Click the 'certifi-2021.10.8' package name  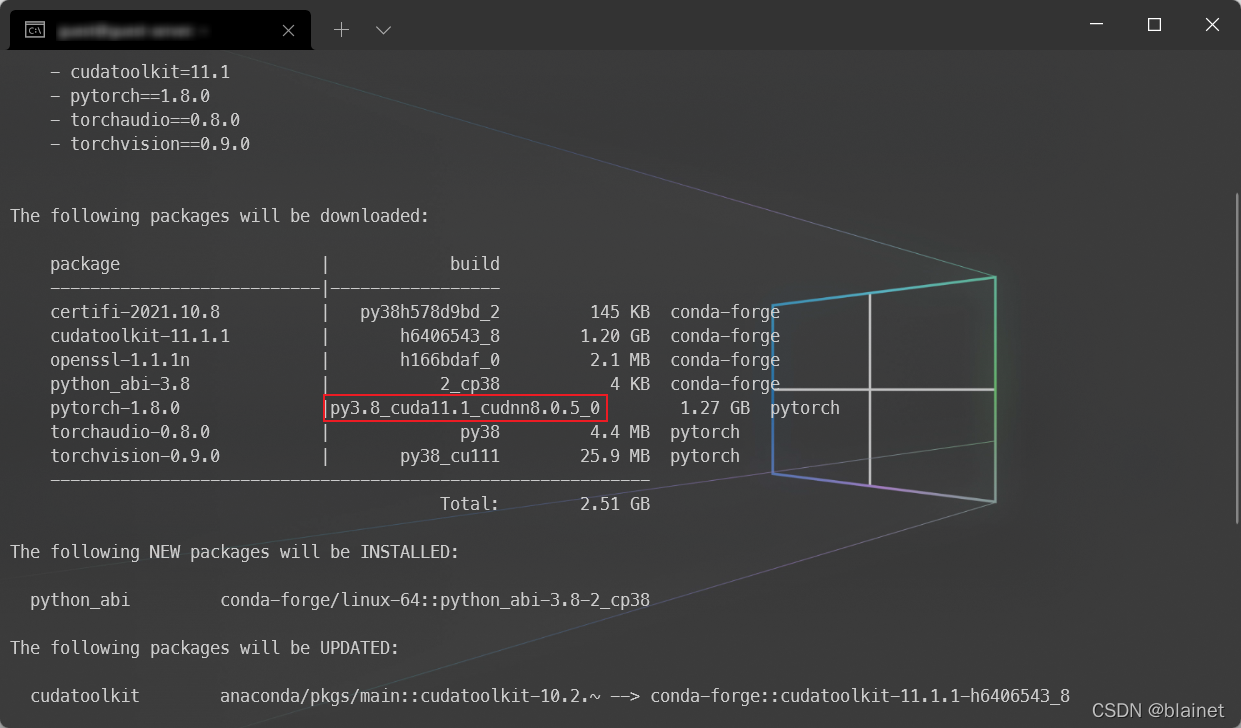pyautogui.click(x=135, y=312)
